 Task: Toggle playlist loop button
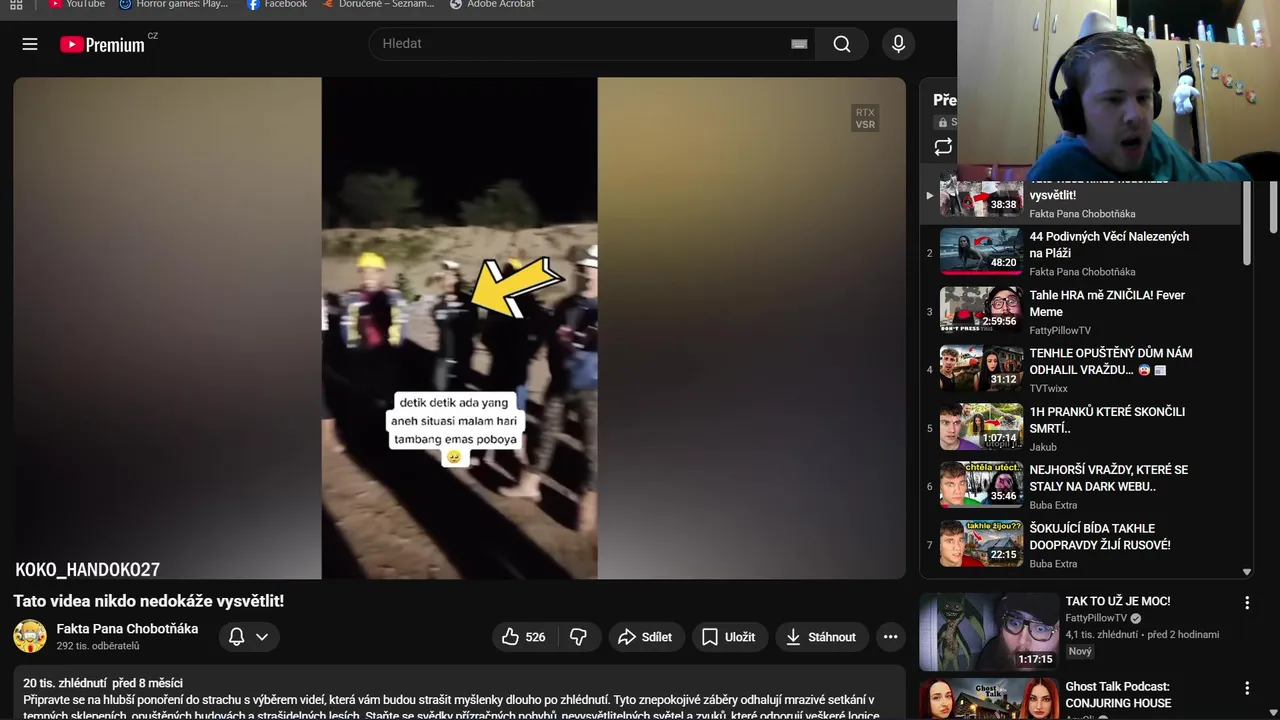tap(943, 147)
